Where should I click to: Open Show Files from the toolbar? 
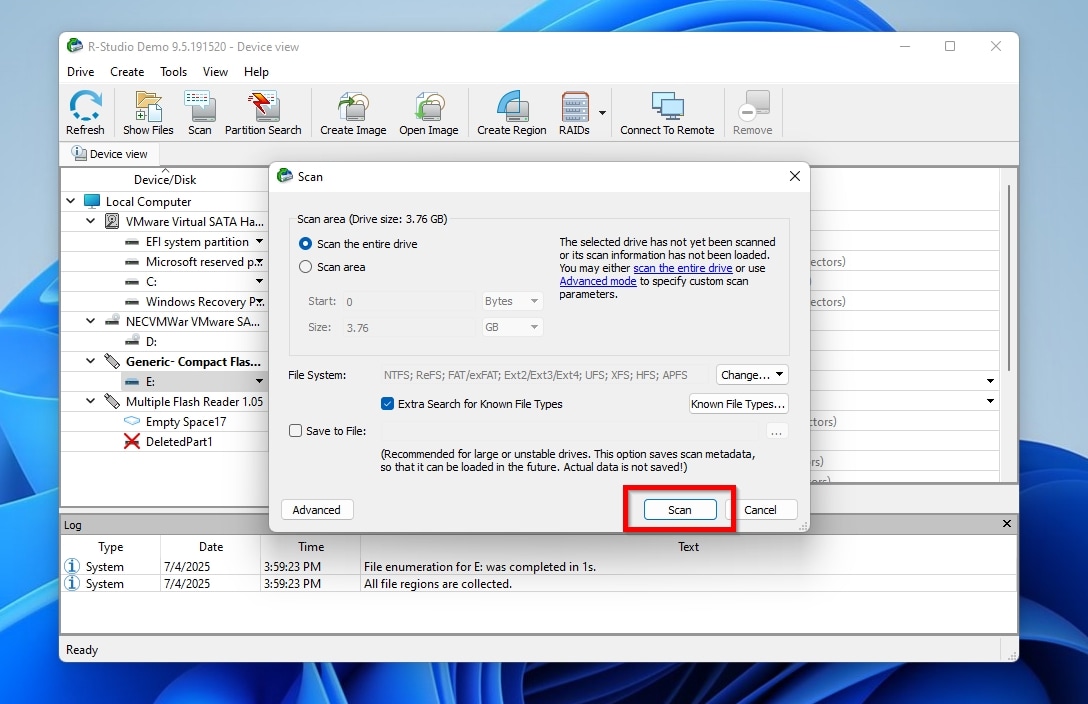pos(148,112)
